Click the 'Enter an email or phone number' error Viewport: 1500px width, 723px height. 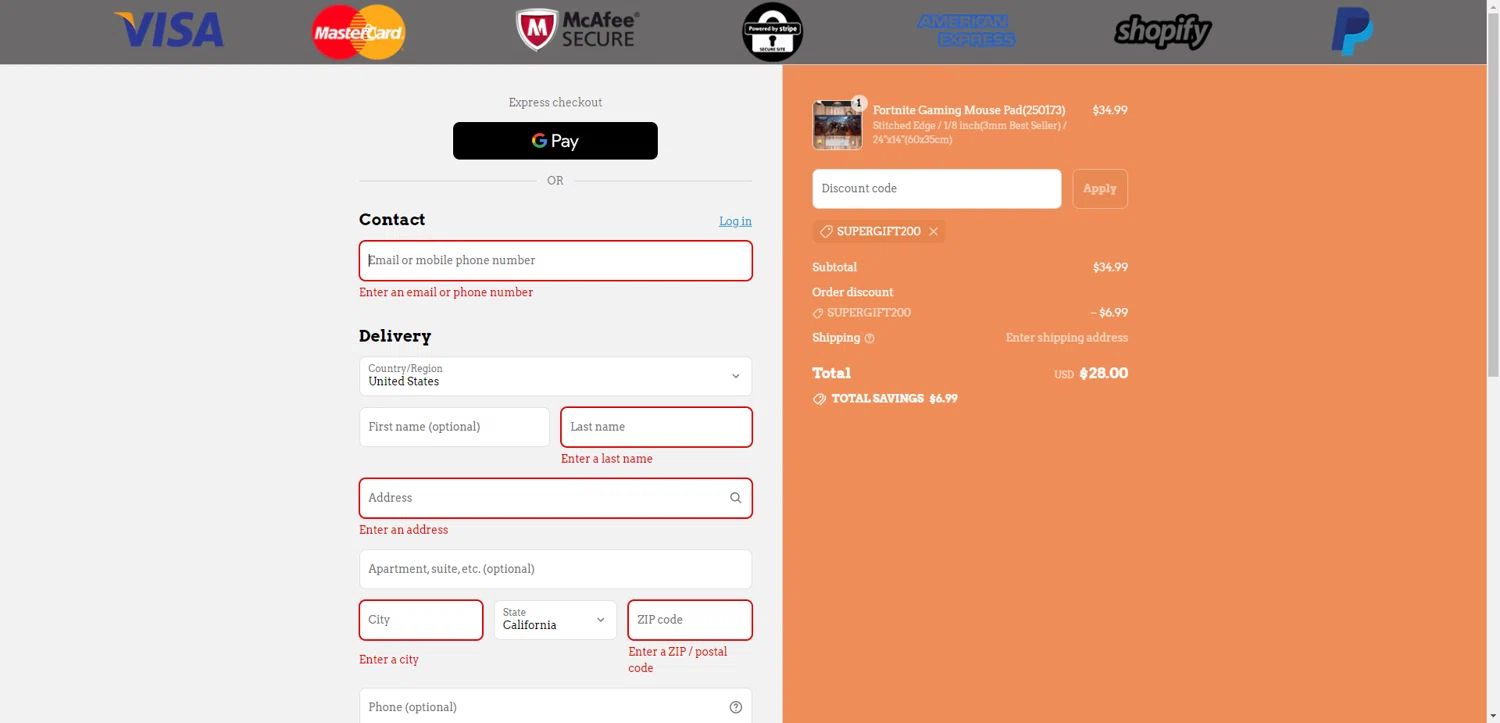446,293
